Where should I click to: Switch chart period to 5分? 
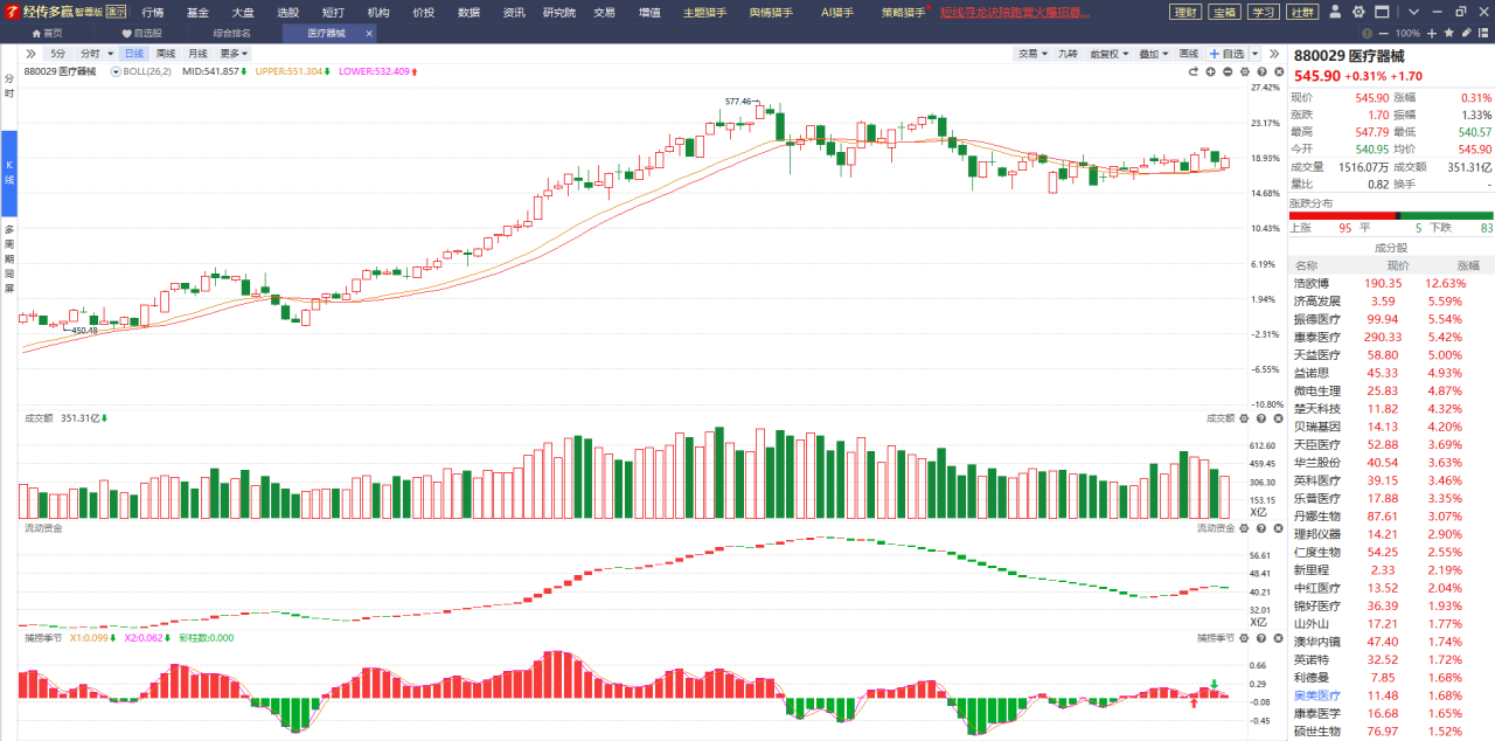coord(58,54)
